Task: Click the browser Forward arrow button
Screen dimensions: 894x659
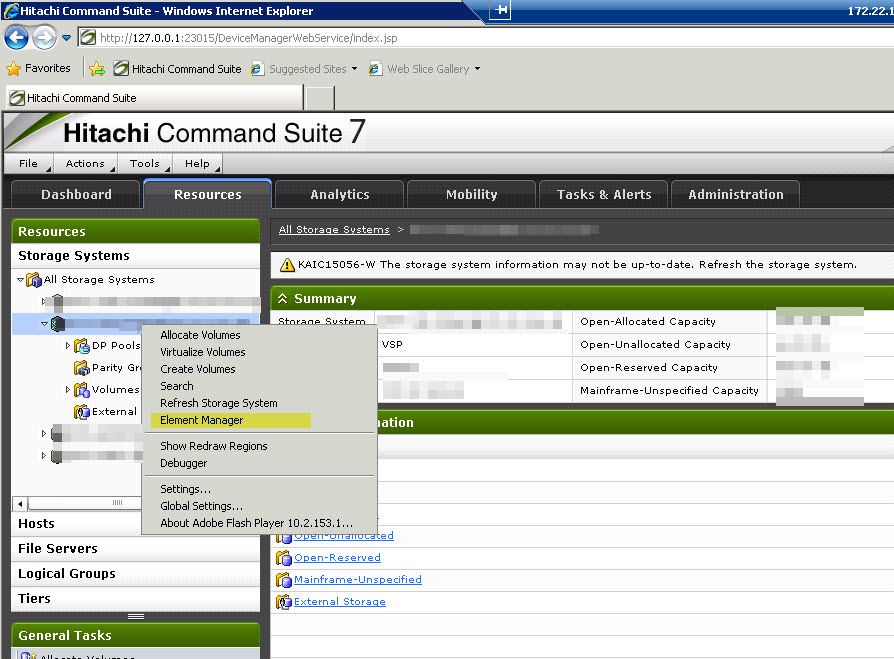Action: click(x=44, y=38)
